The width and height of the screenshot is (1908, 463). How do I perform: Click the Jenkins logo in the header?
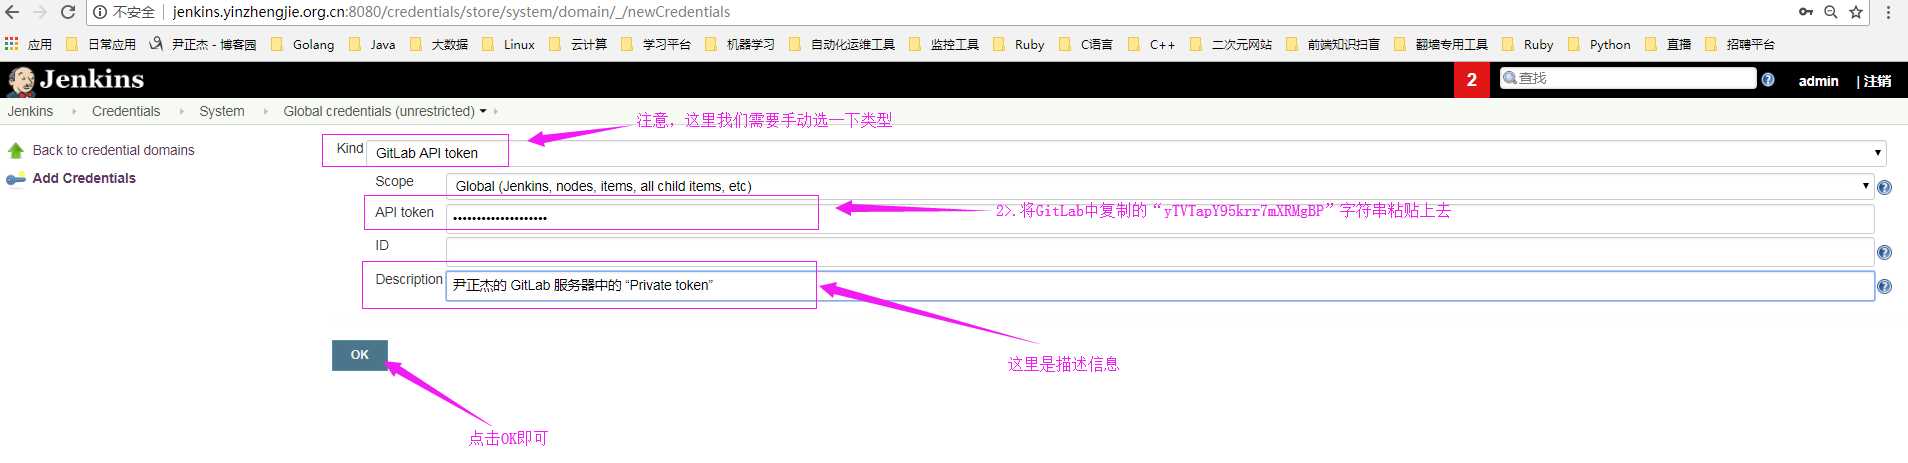click(x=76, y=79)
